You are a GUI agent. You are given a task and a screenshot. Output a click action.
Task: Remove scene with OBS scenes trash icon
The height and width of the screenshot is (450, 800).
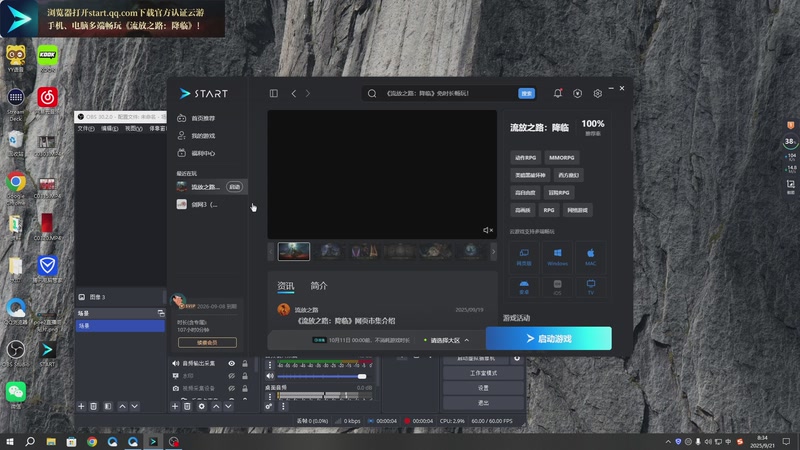[93, 406]
